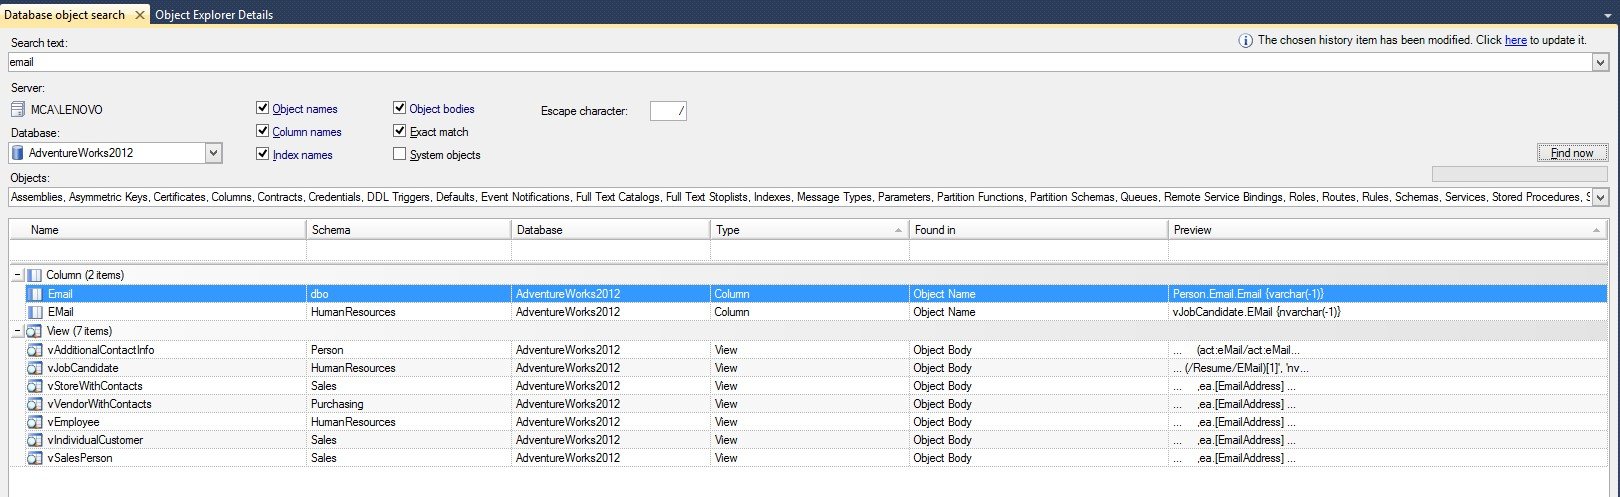Open the Objects type list dropdown
The width and height of the screenshot is (1620, 497).
1600,197
